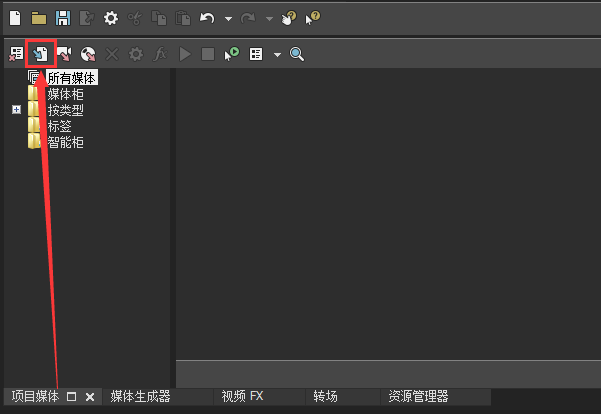Click the What's This help cursor icon
This screenshot has height=414, width=601.
point(313,18)
